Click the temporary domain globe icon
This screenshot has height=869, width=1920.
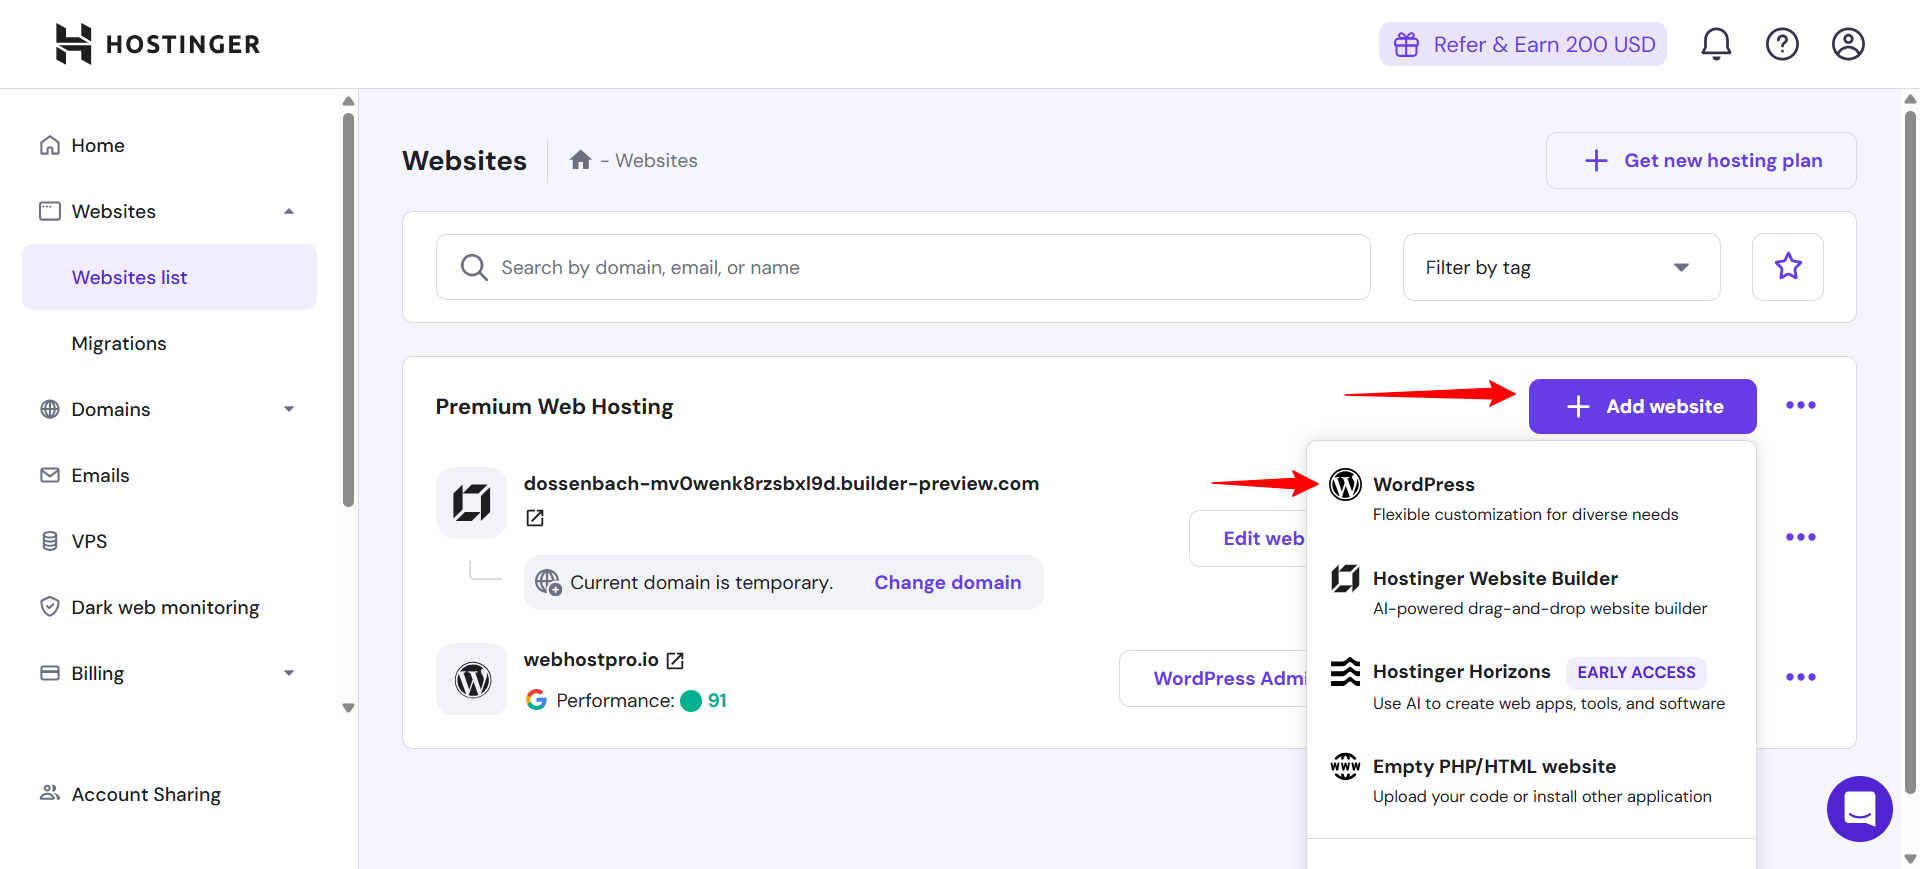point(548,582)
